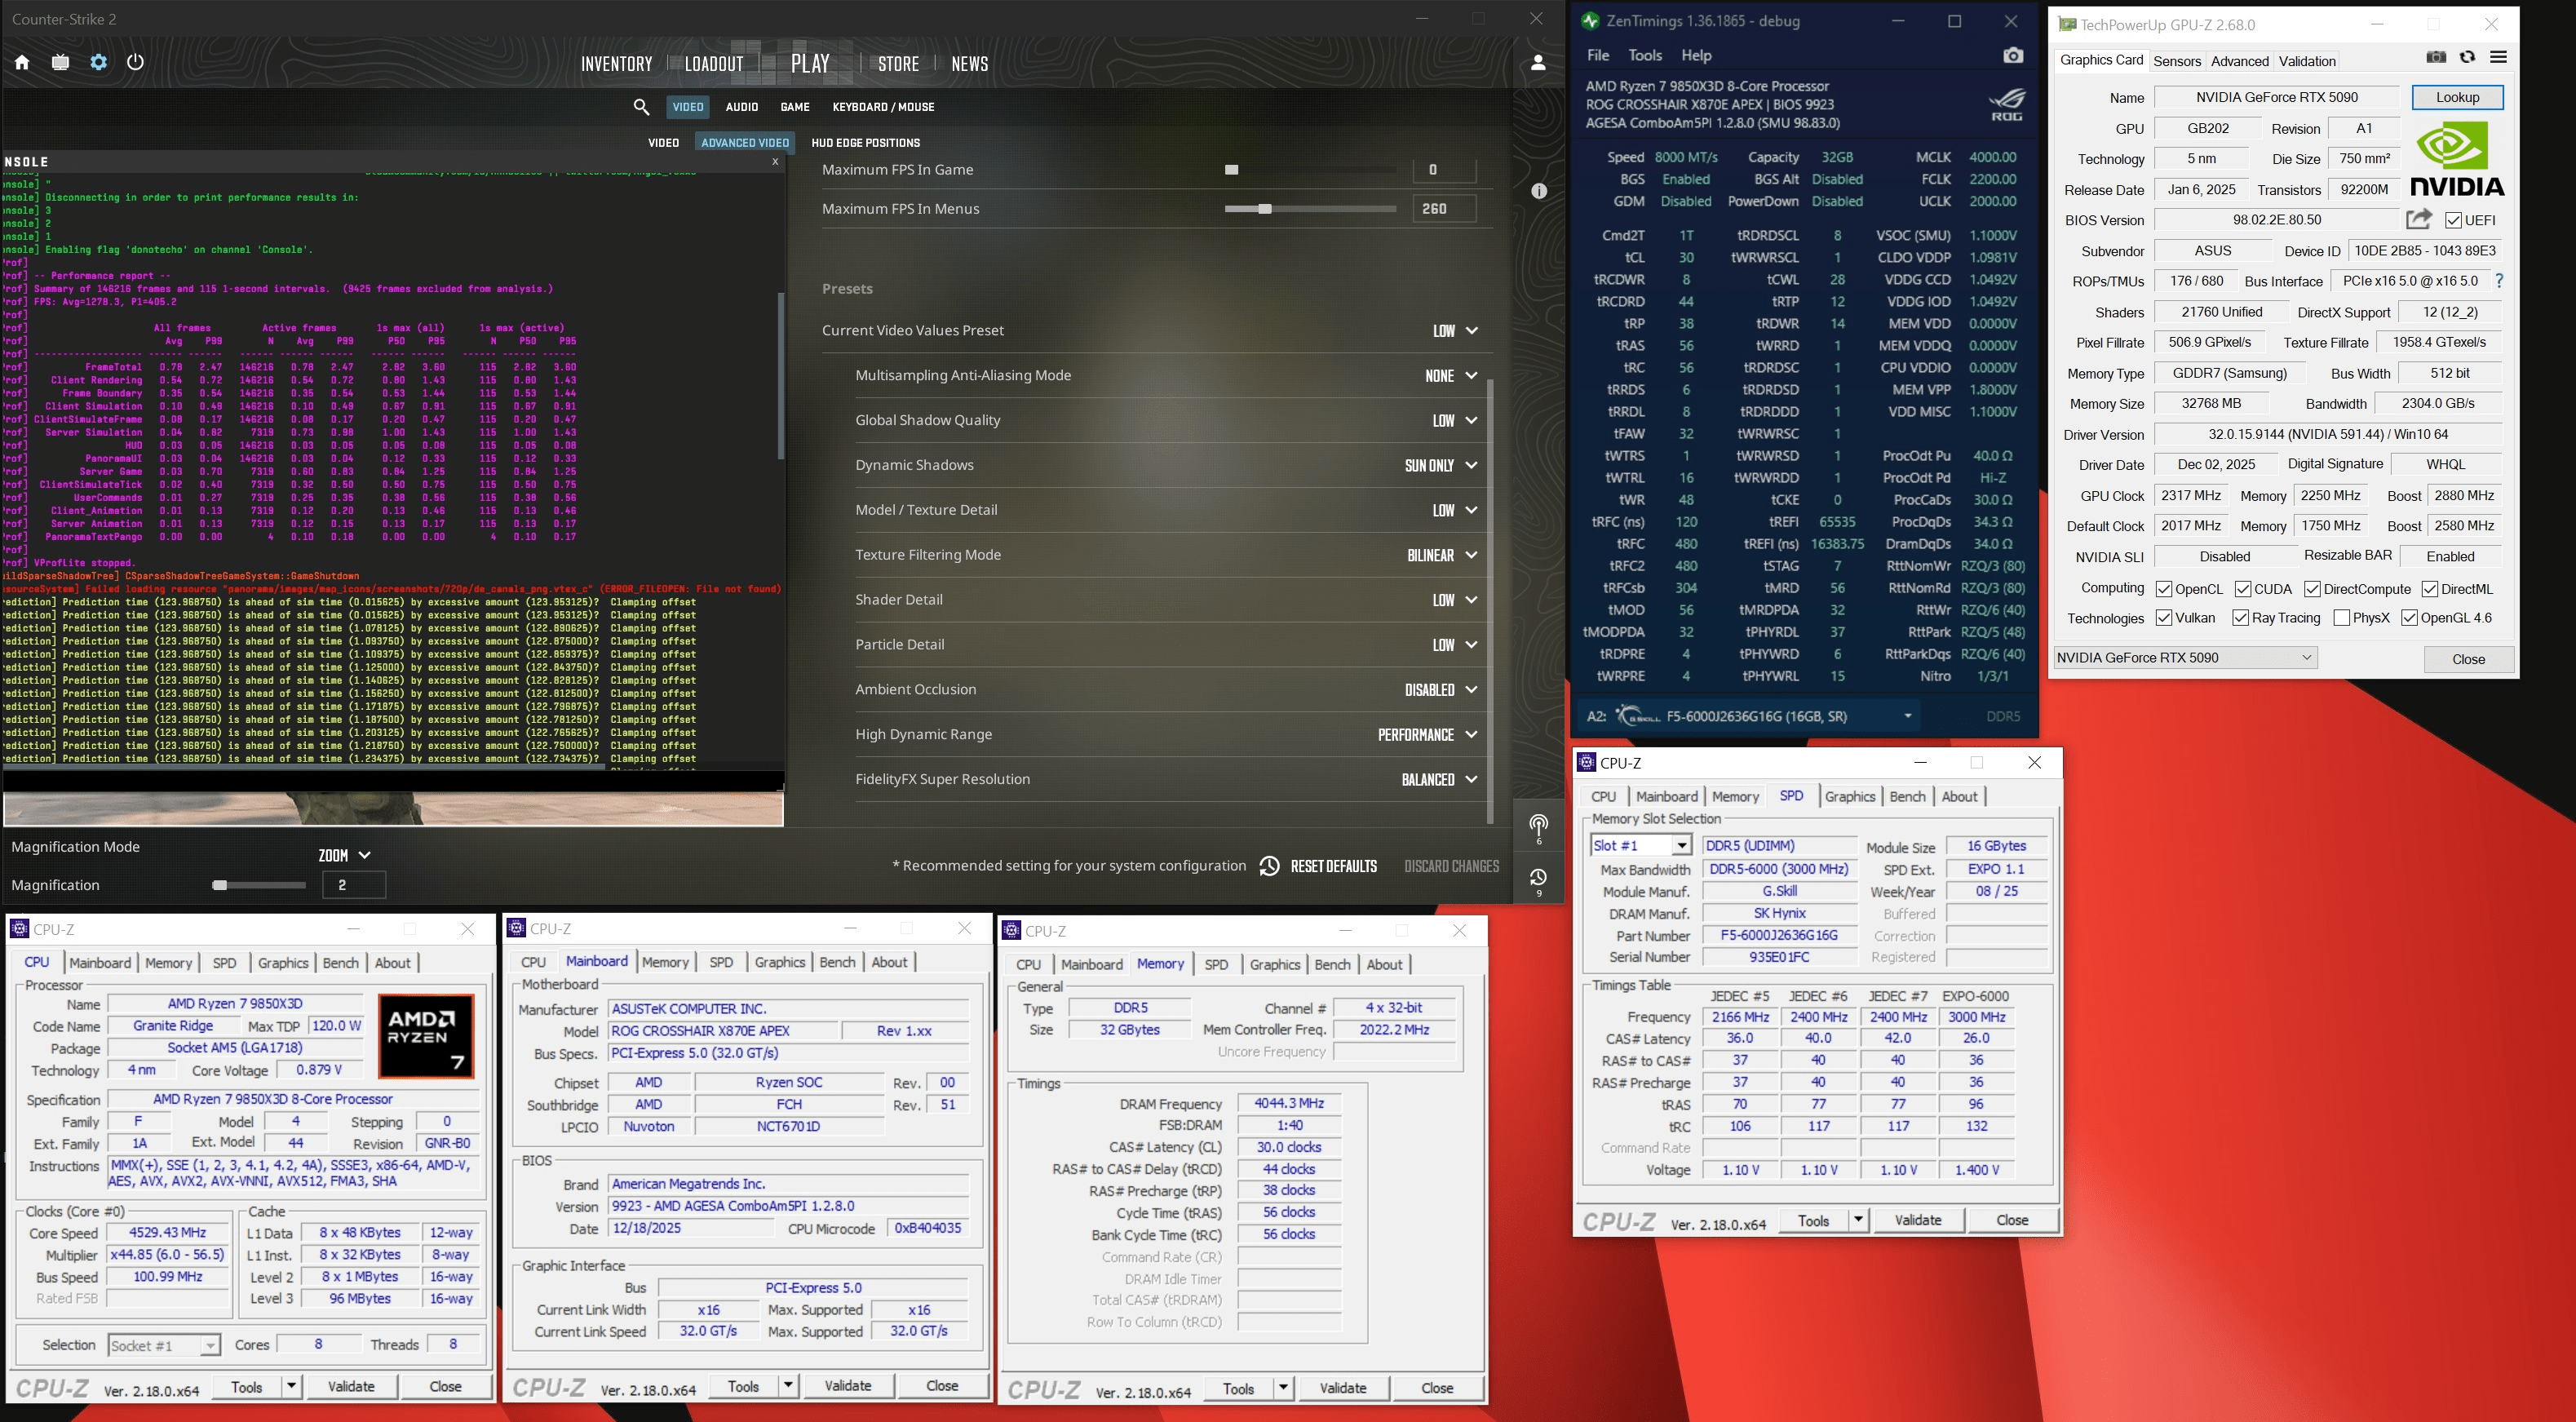
Task: Toggle the Ray Tracing checkbox
Action: click(x=2240, y=618)
